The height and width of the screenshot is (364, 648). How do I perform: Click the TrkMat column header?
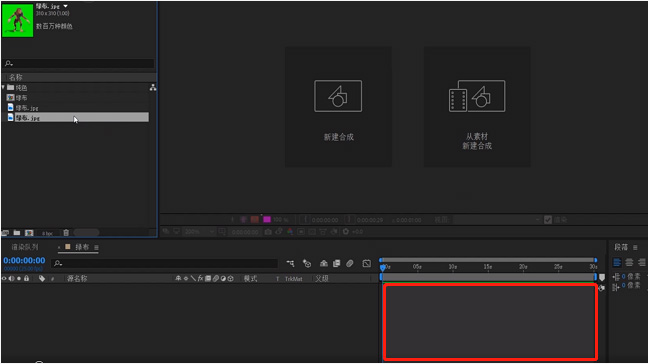pyautogui.click(x=293, y=279)
